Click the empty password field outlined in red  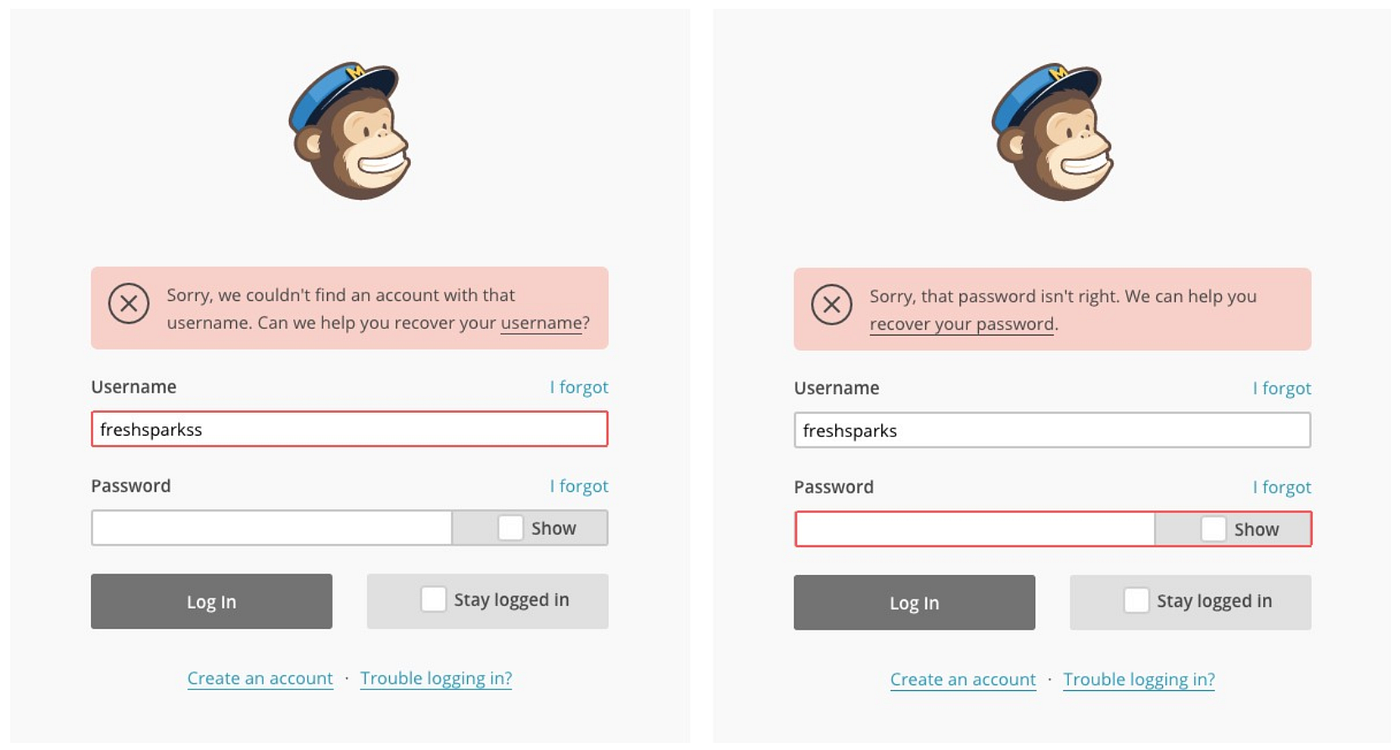click(975, 529)
